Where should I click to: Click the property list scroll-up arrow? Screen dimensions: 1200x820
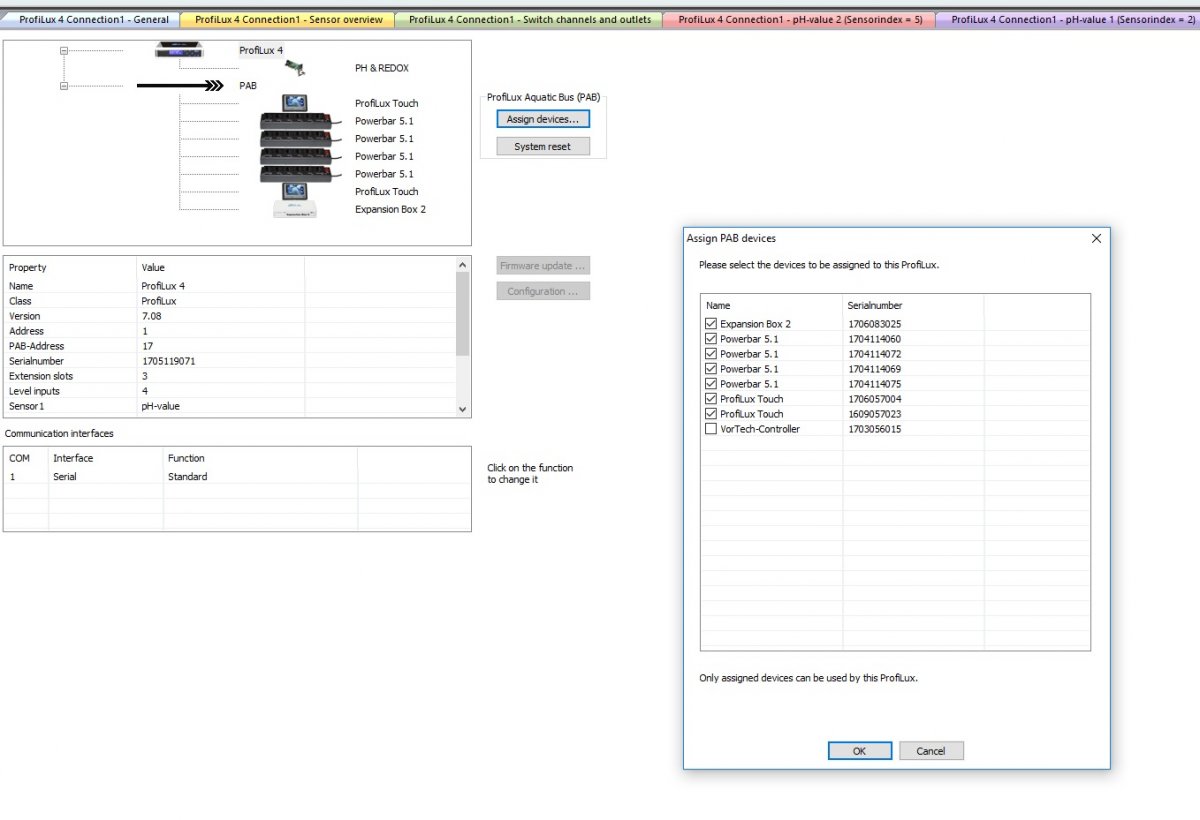[x=462, y=265]
